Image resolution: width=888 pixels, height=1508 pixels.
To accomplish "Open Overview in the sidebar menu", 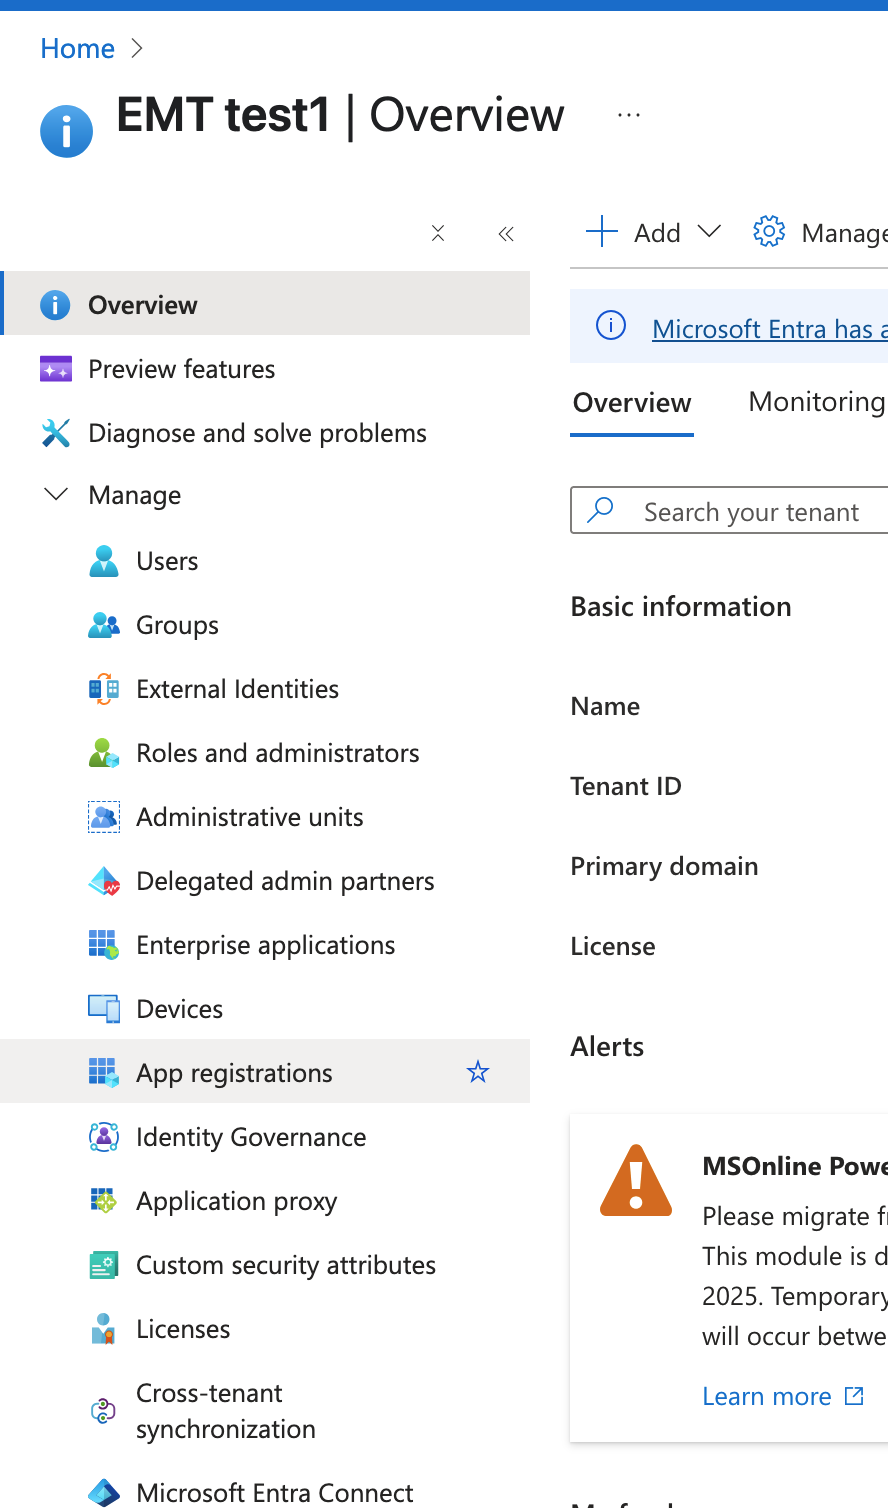I will click(265, 303).
